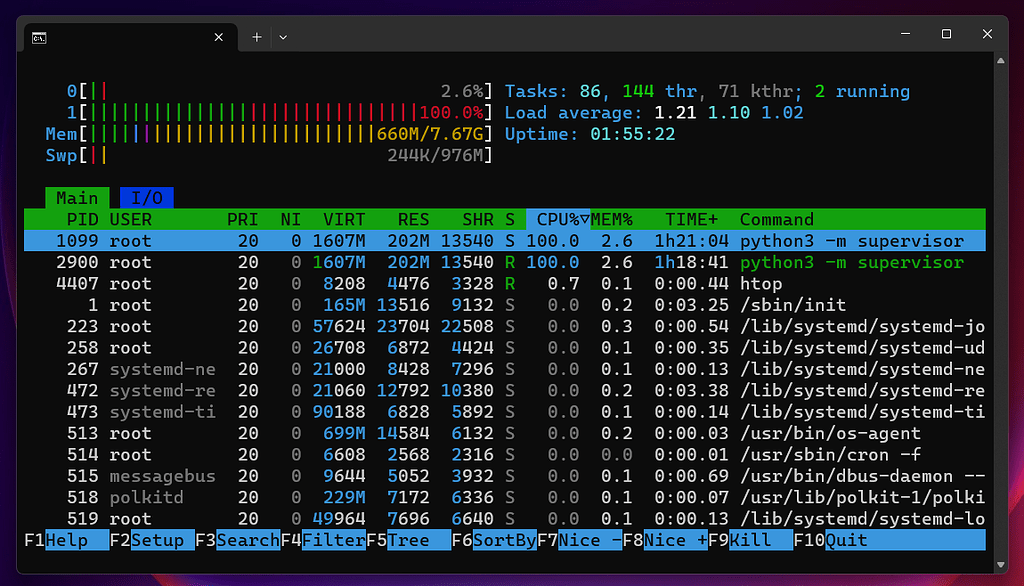Click the PID column header
Image resolution: width=1024 pixels, height=586 pixels.
click(82, 219)
